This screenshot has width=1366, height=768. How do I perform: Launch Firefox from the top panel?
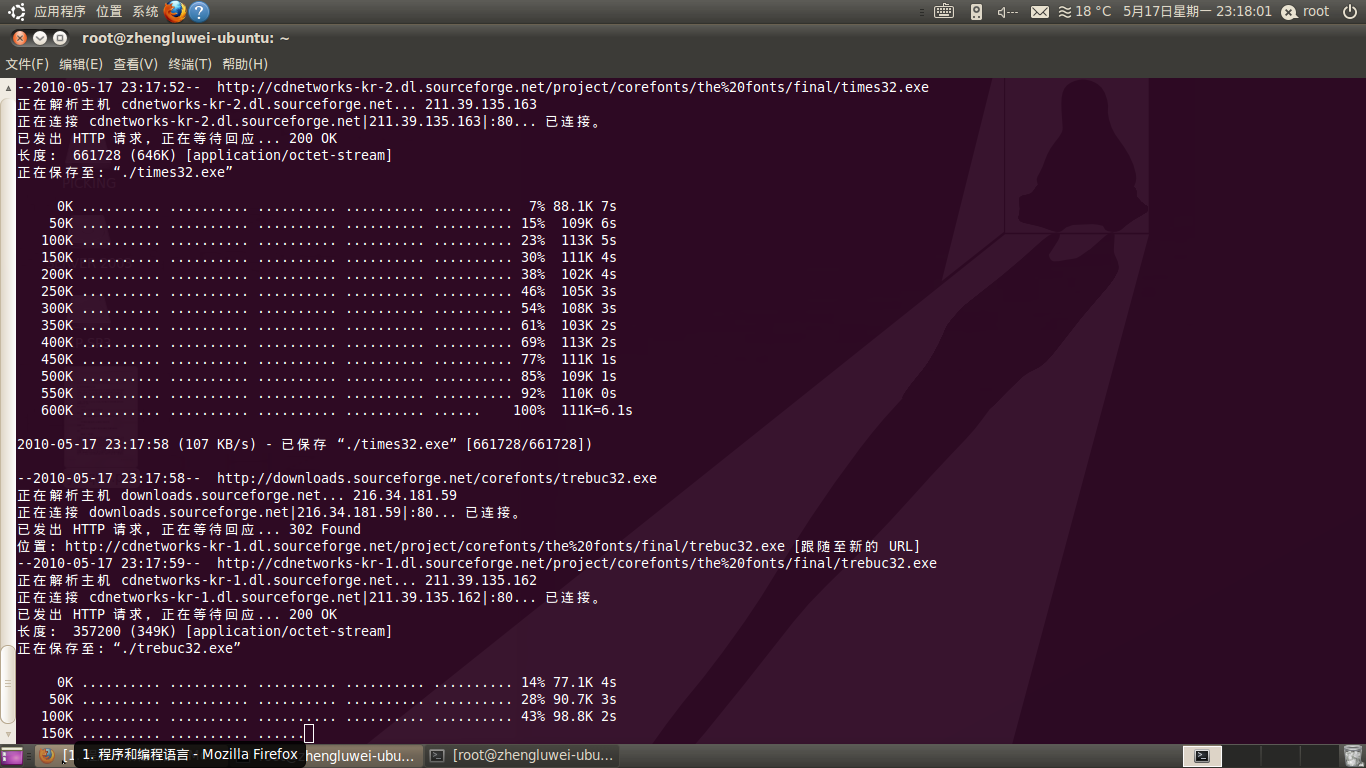[175, 12]
